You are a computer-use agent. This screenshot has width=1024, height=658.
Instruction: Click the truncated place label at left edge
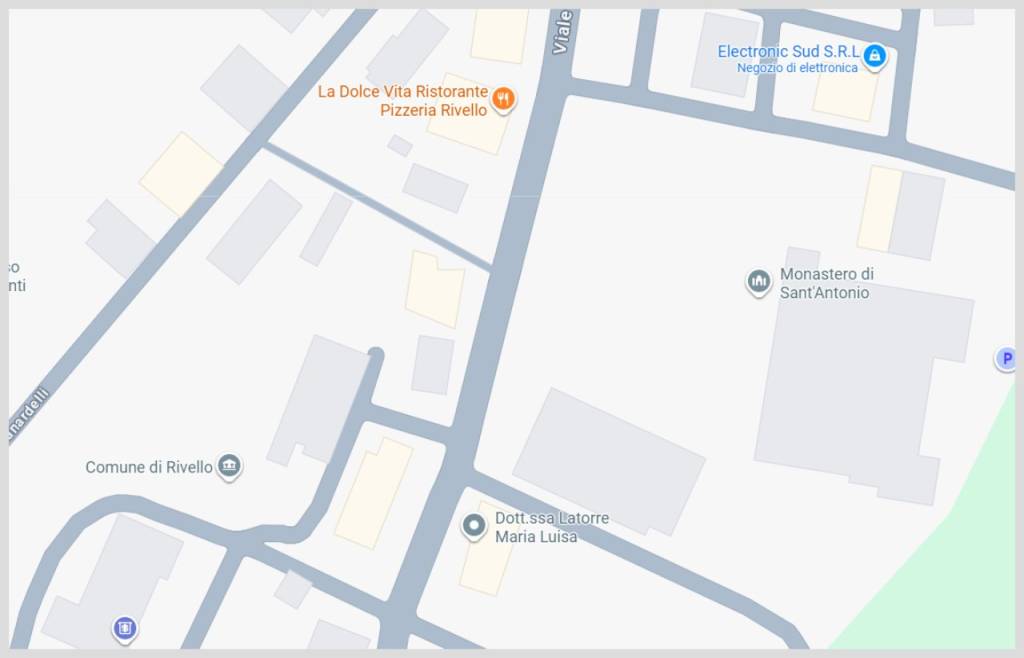pos(17,276)
